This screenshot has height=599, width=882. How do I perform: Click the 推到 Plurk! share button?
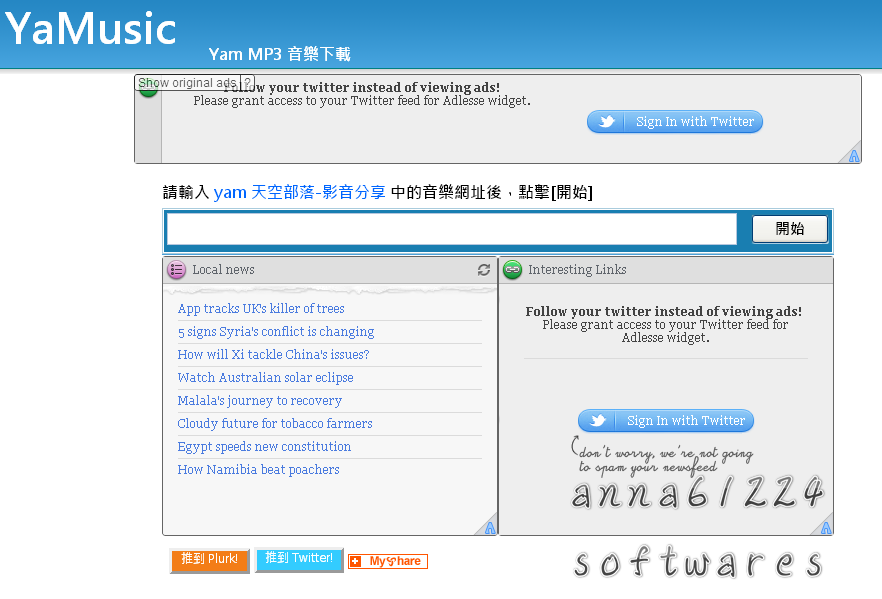(210, 560)
